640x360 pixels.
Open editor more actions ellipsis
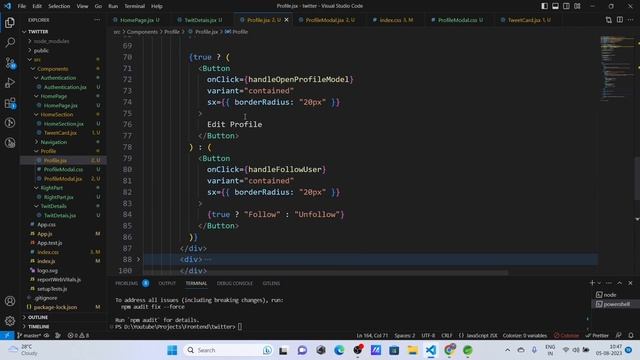631,20
